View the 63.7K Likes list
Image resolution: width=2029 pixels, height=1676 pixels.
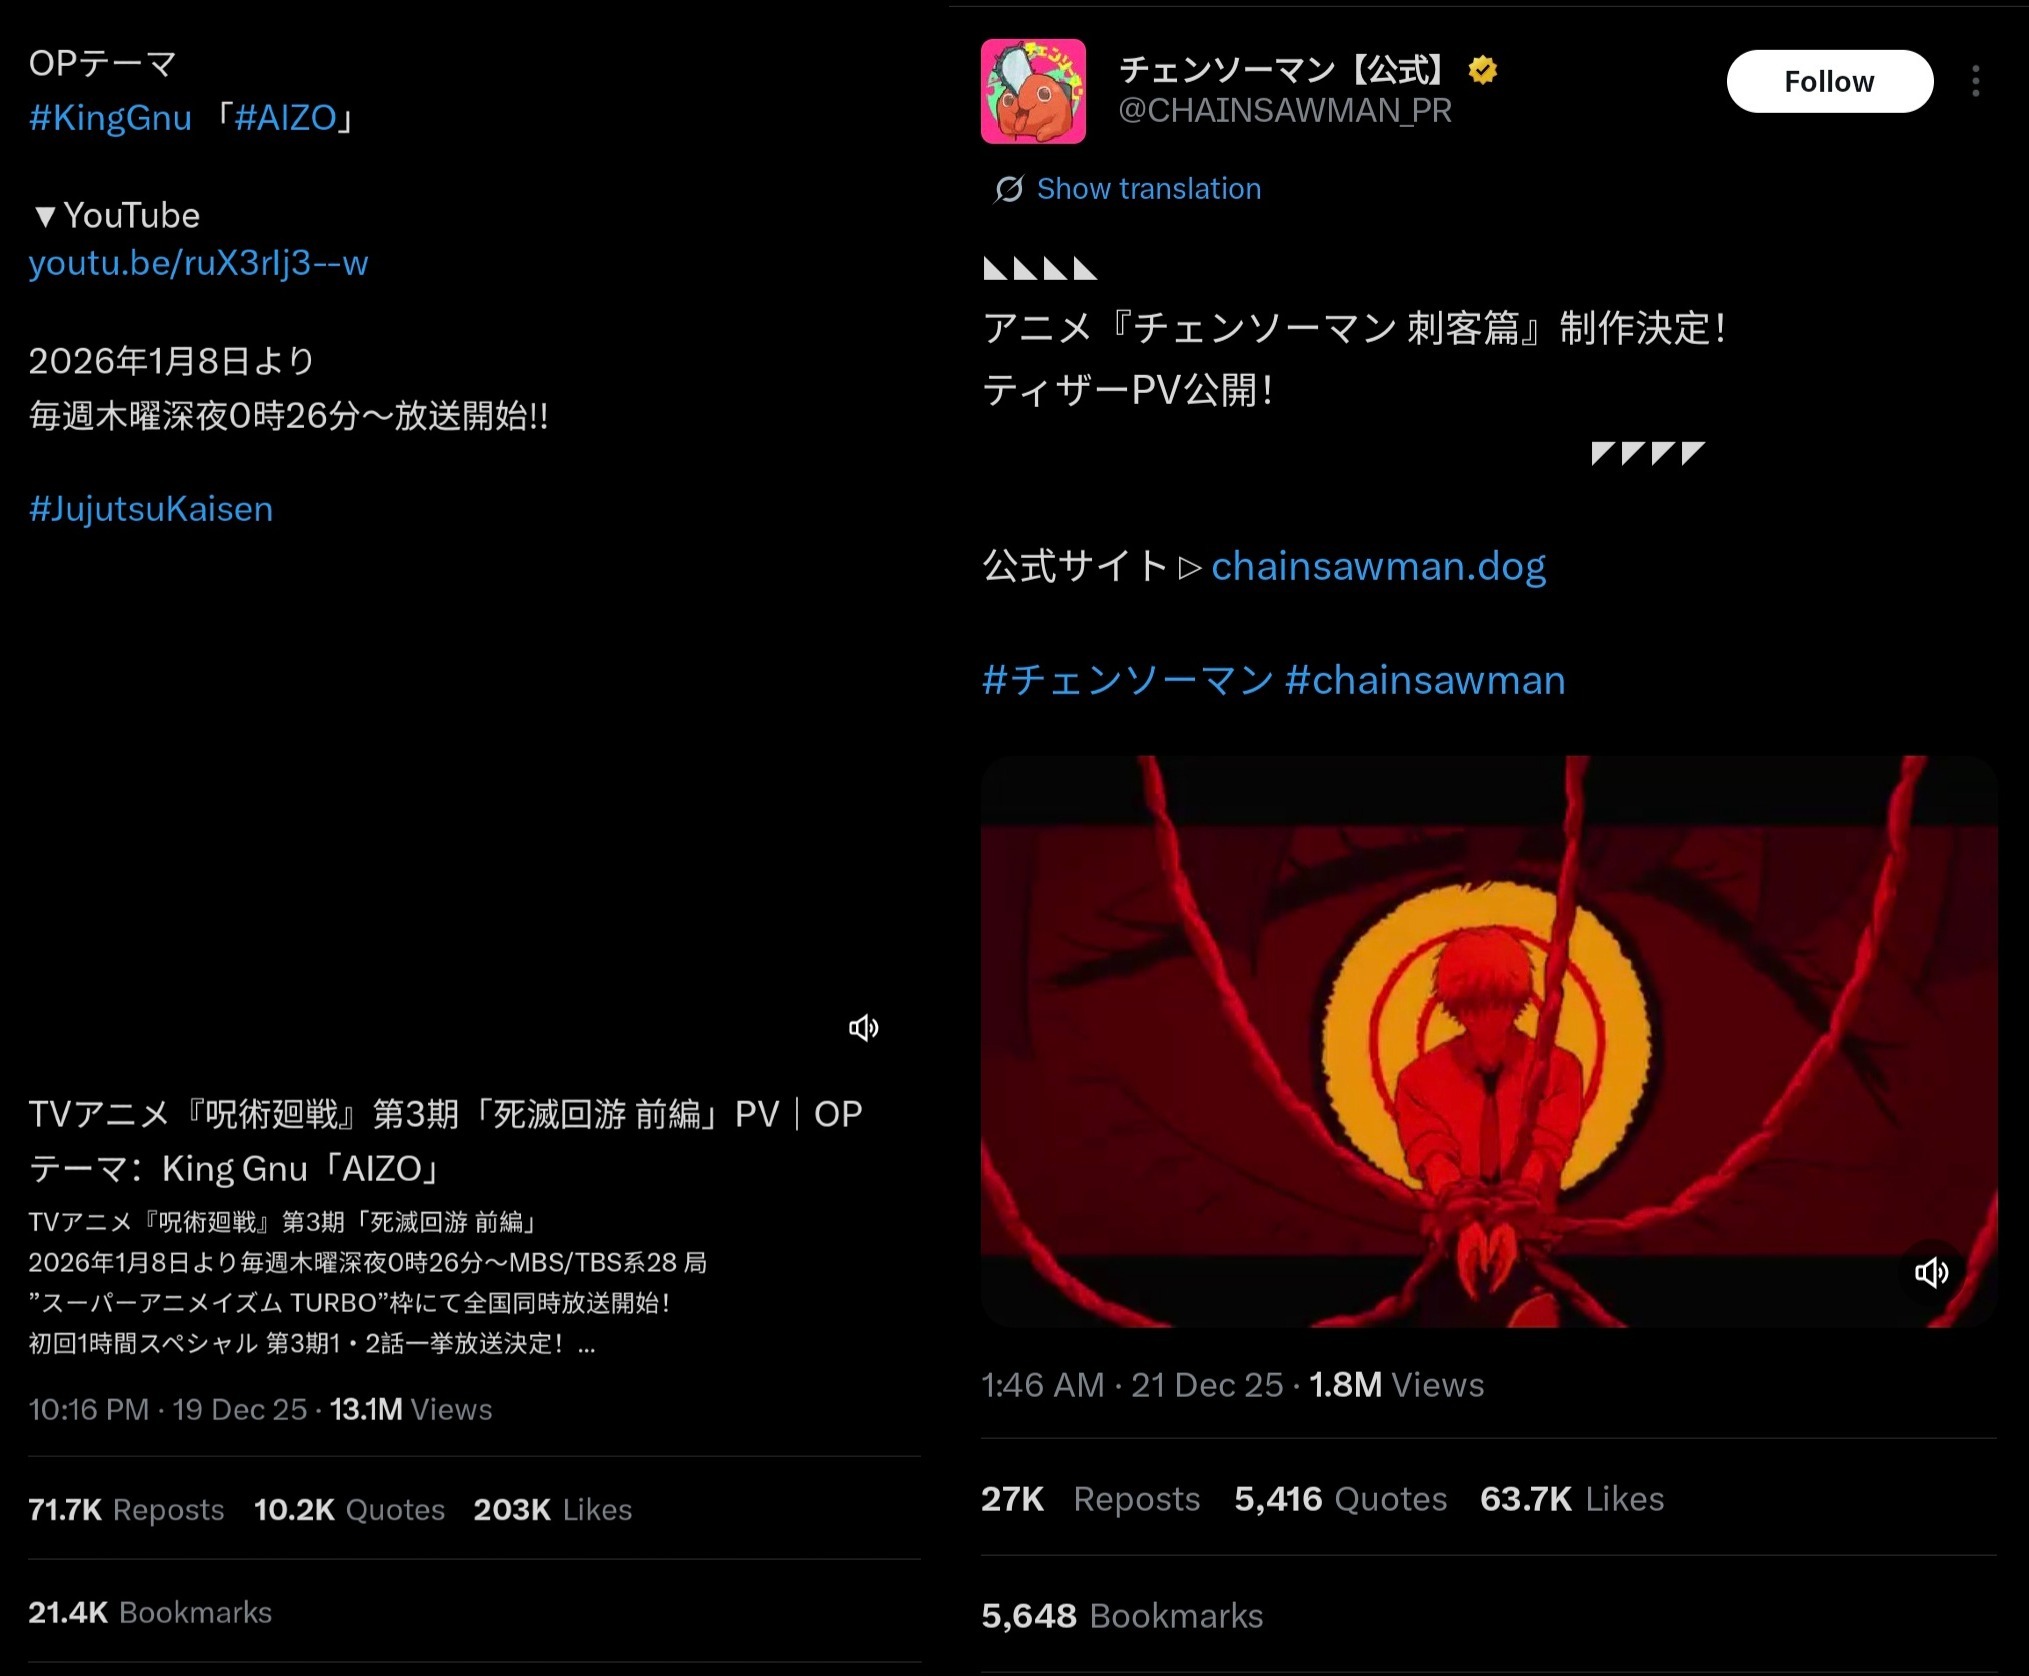[1572, 1499]
